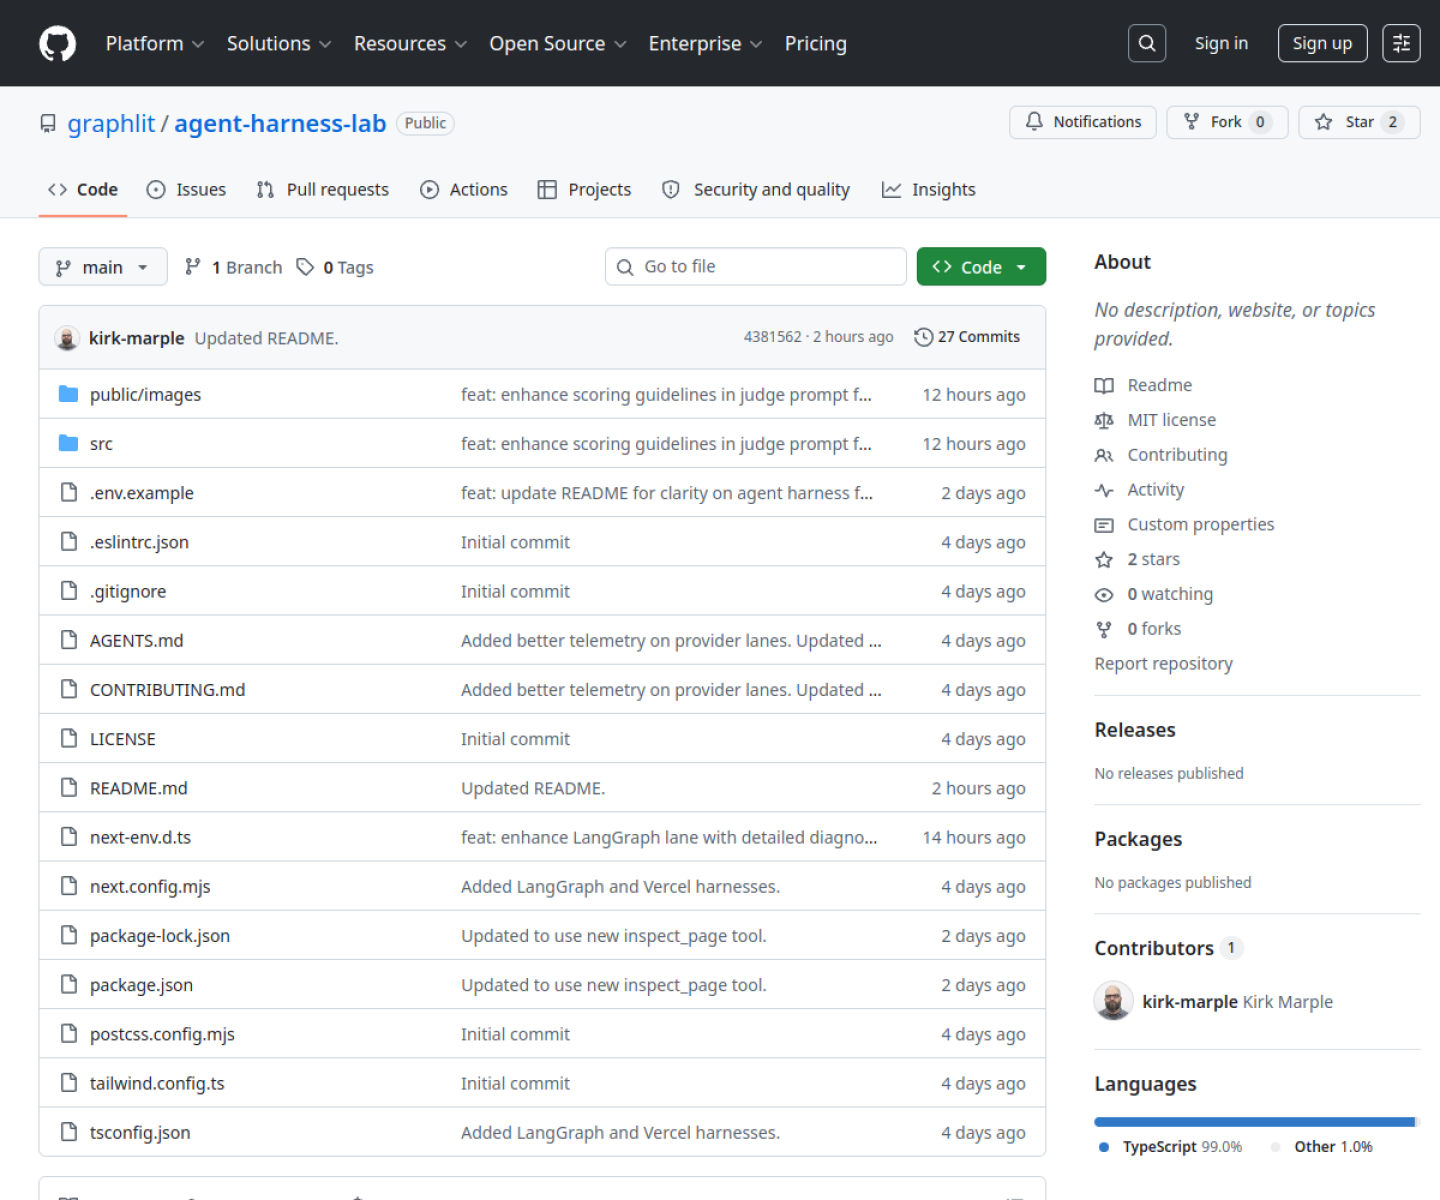
Task: Open the next.config.mjs file
Action: (150, 887)
